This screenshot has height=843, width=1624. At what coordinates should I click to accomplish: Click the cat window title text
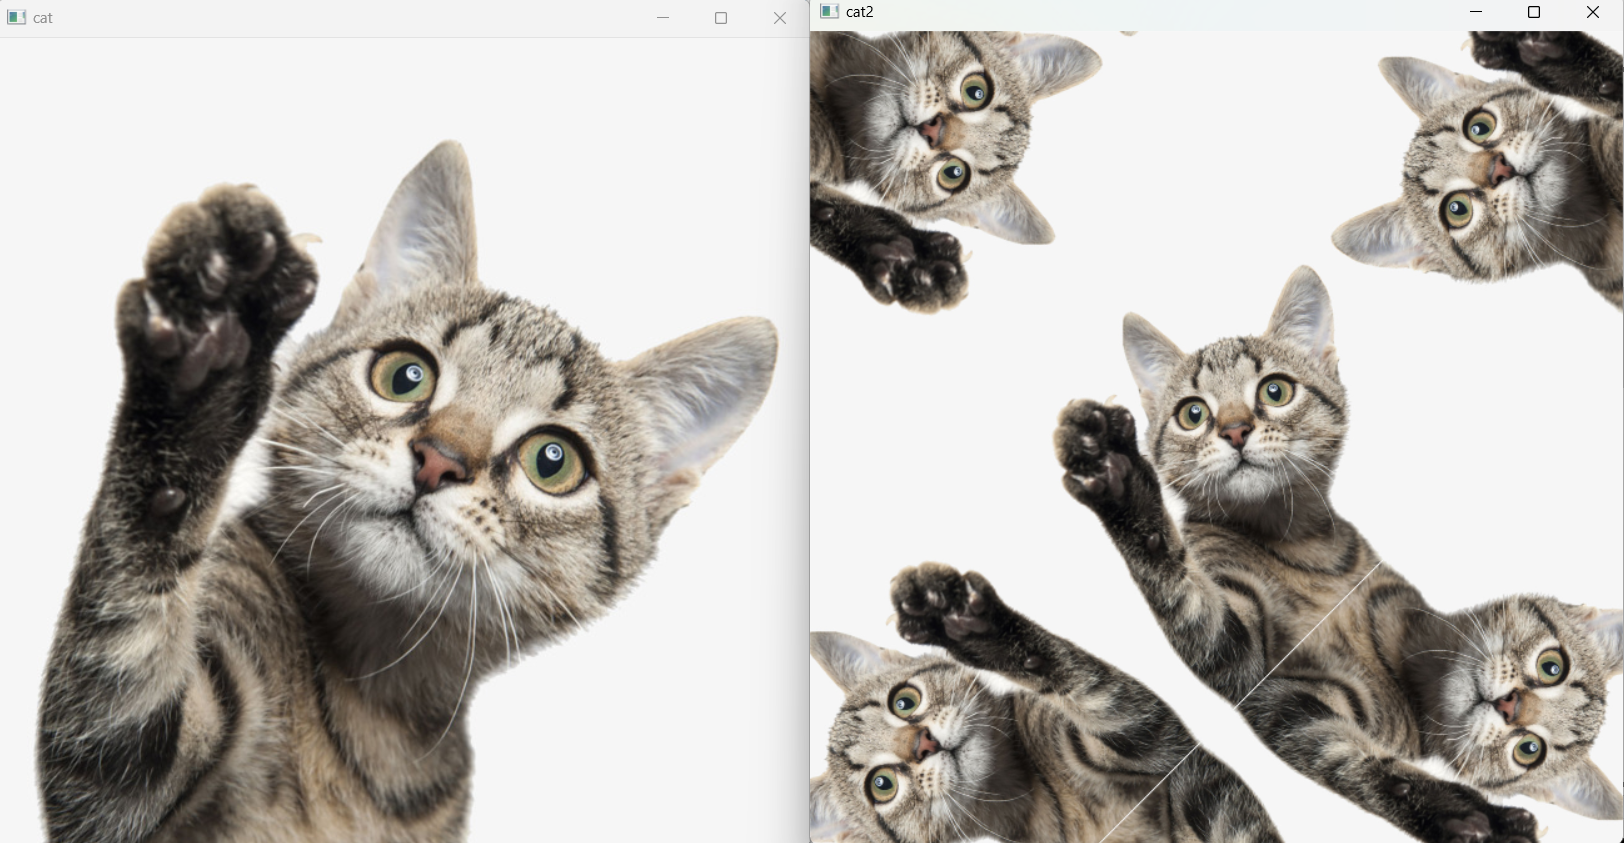coord(42,18)
